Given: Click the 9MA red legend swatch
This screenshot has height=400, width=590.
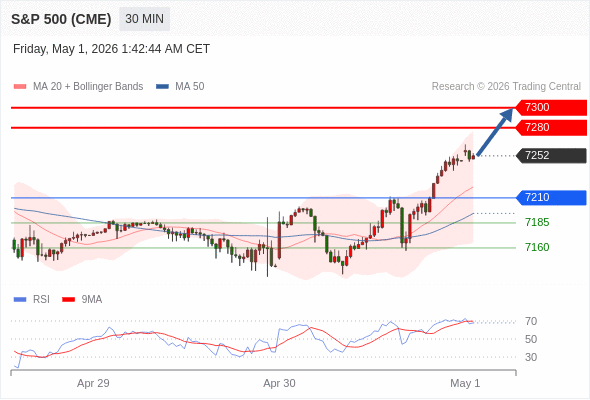Looking at the screenshot, I should pyautogui.click(x=68, y=300).
